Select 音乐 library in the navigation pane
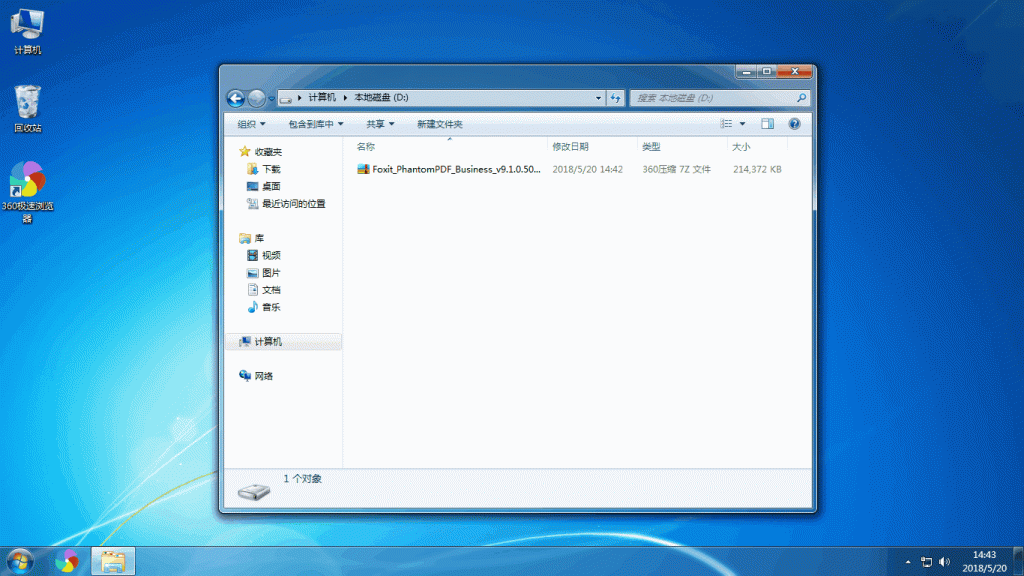1024x576 pixels. 271,307
